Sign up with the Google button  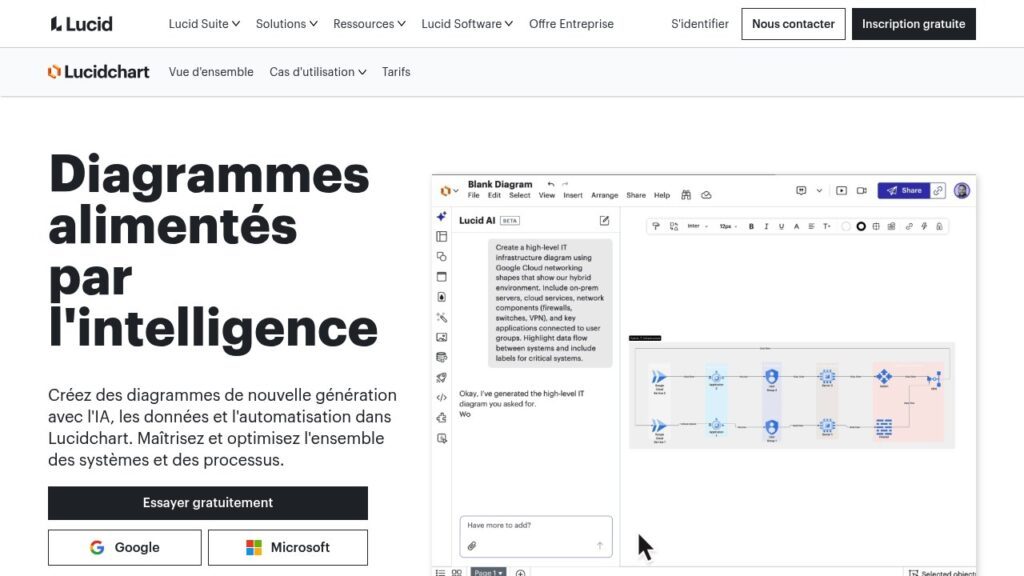(125, 547)
